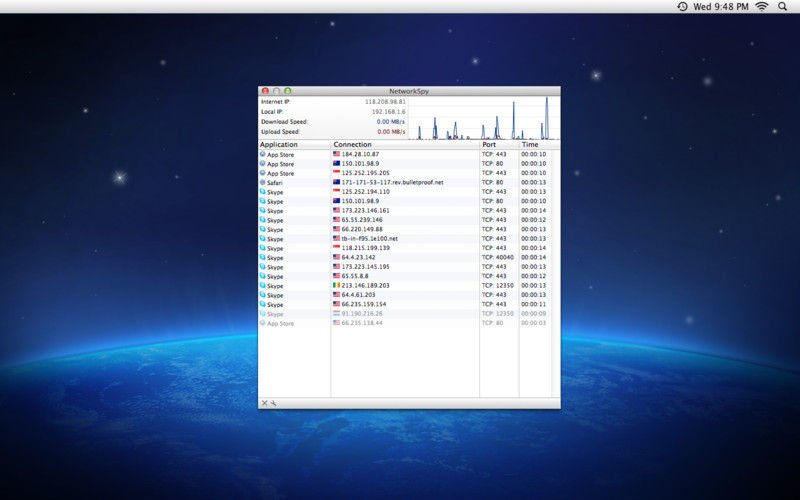This screenshot has width=800, height=500.
Task: Click Skype icon in 65.55.8.8 row
Action: point(263,276)
